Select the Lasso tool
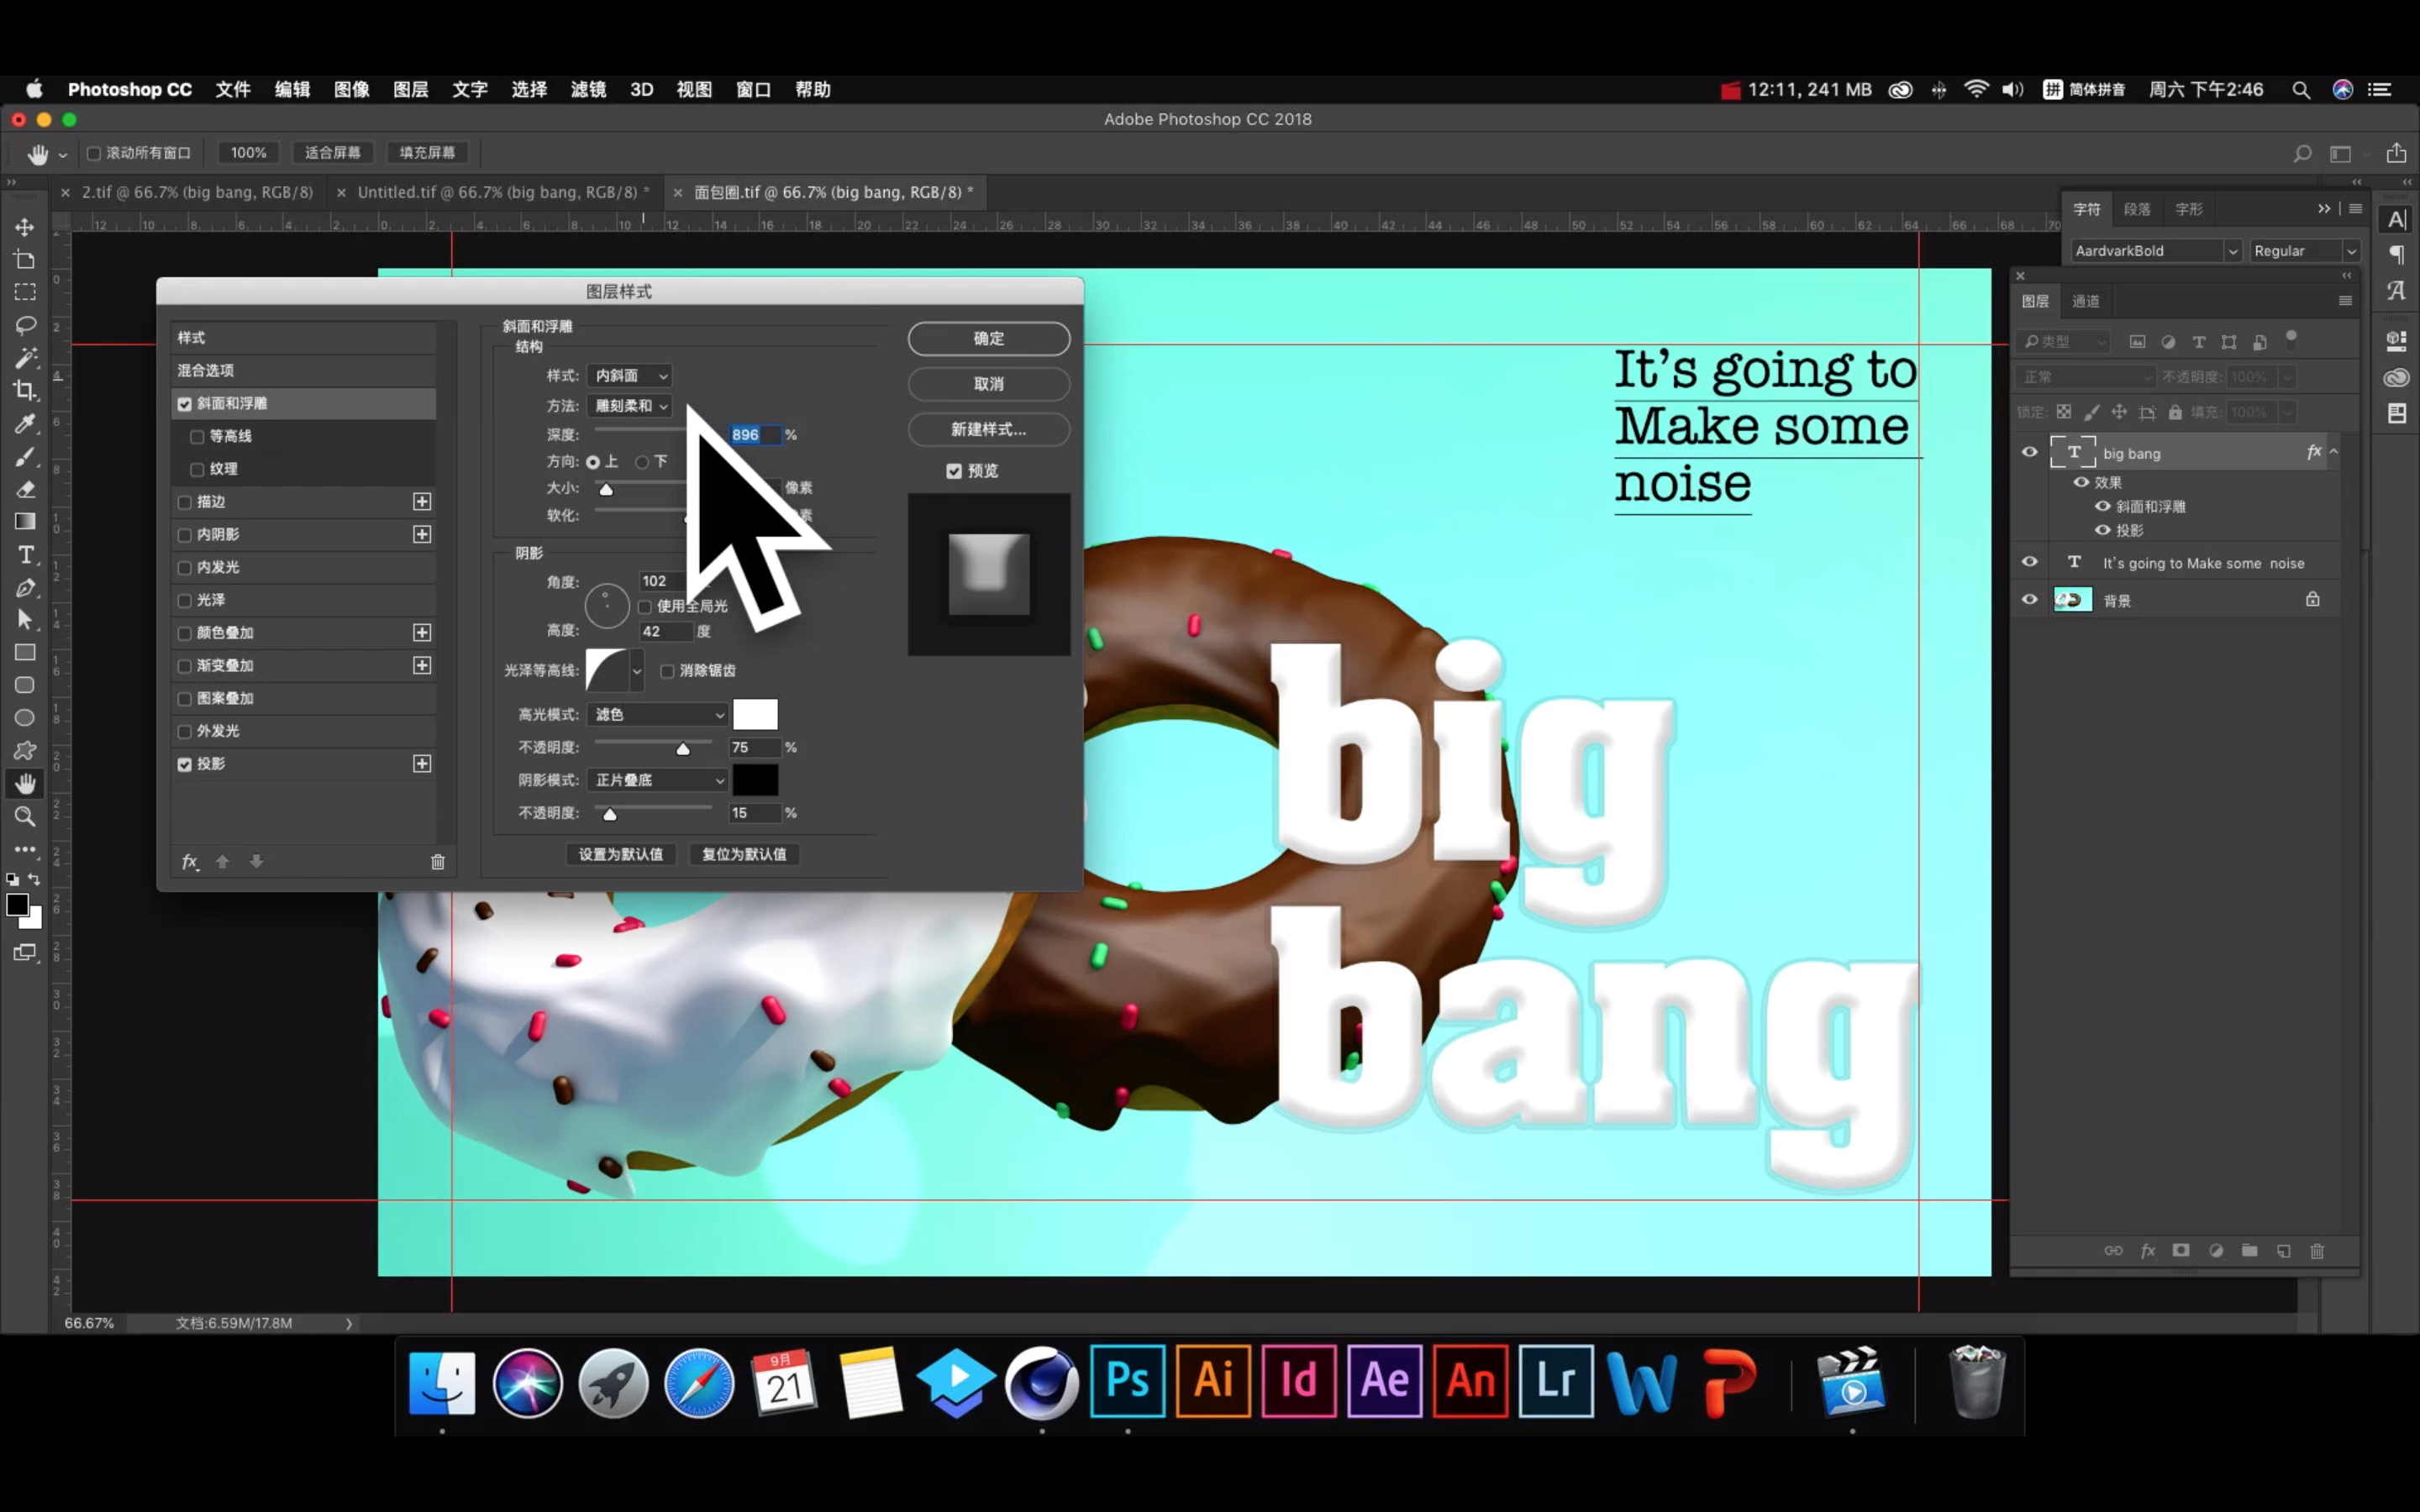2420x1512 pixels. tap(25, 325)
